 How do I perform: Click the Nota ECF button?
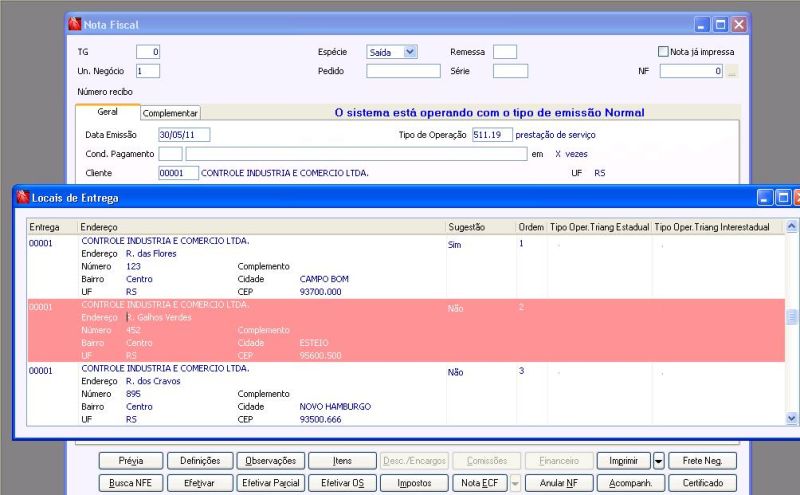point(480,483)
